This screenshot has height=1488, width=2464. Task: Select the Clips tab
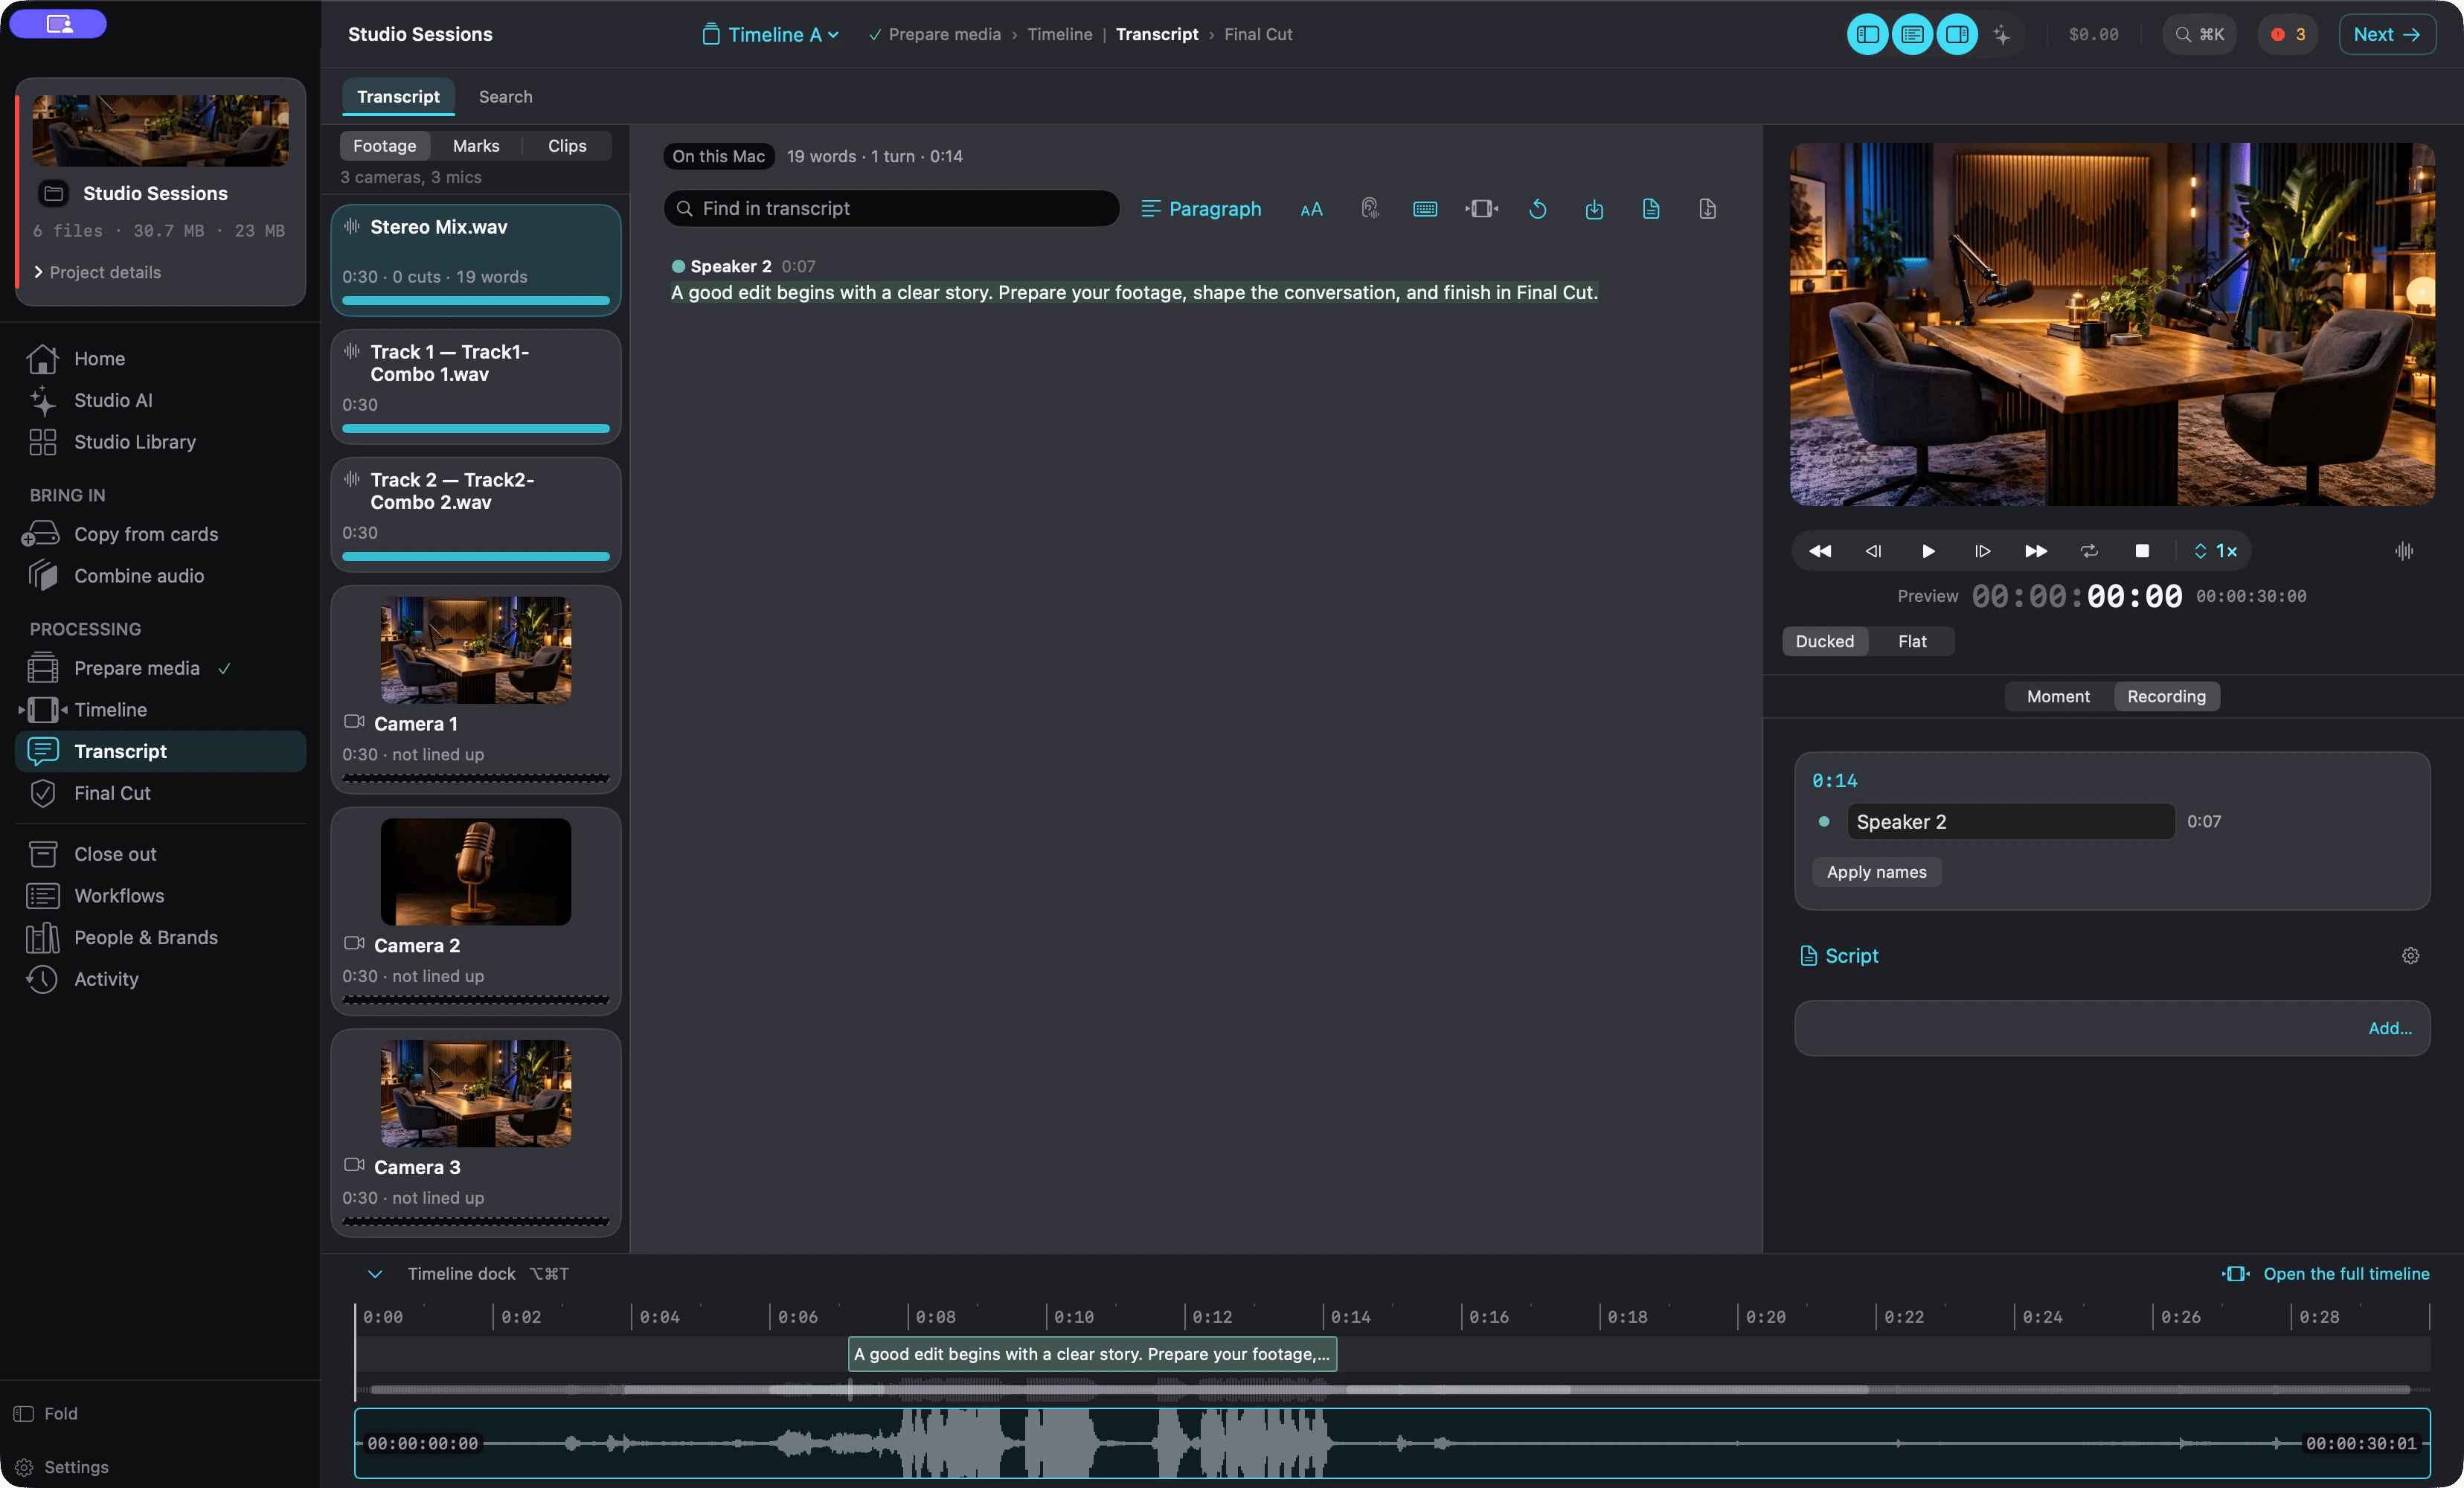tap(567, 146)
